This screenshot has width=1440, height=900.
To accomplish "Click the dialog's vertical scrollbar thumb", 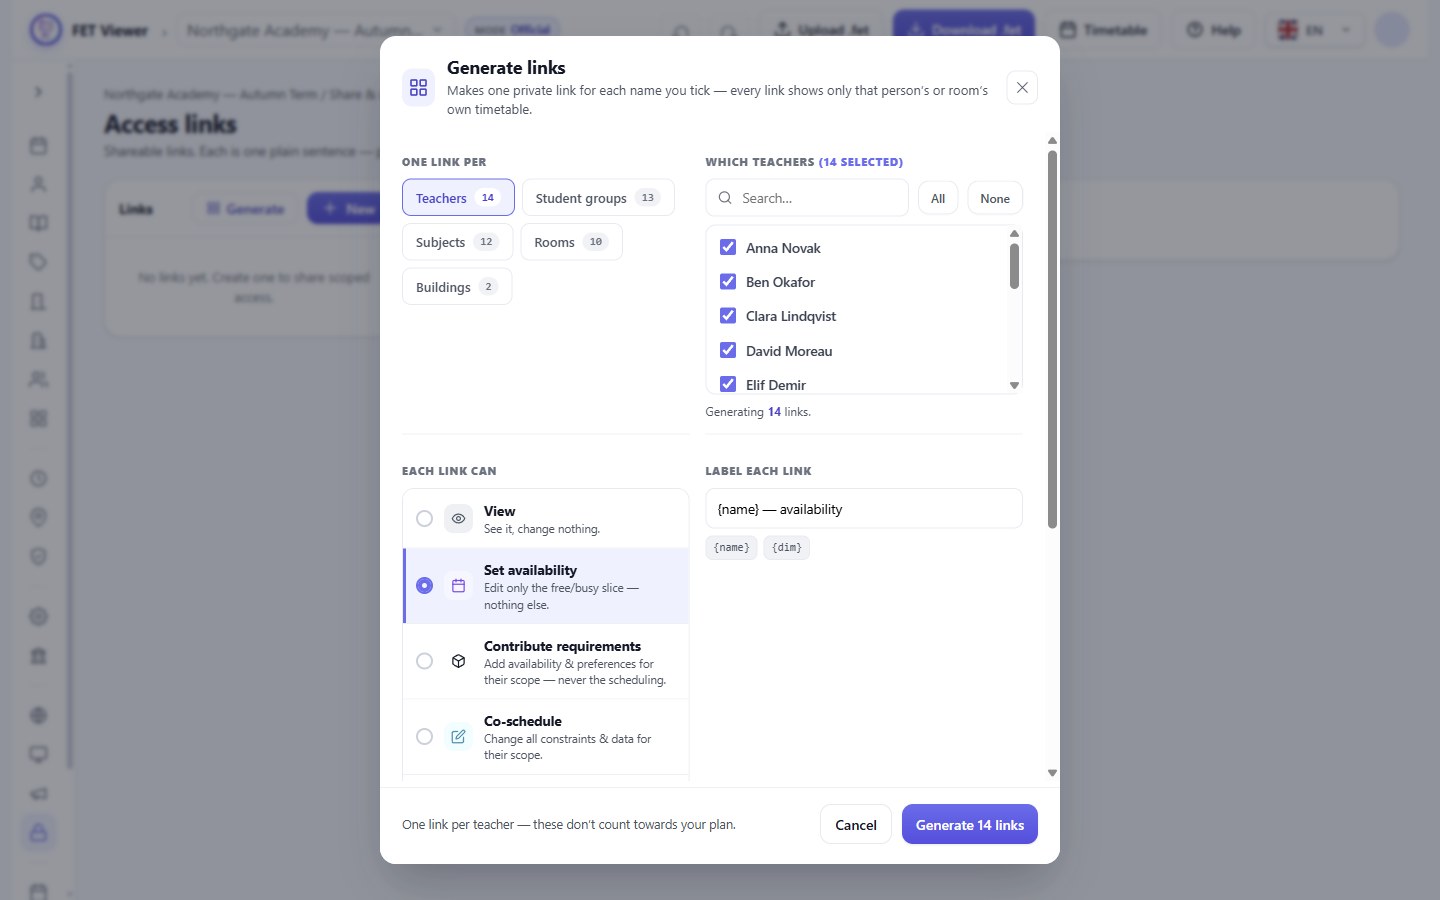I will (1052, 339).
